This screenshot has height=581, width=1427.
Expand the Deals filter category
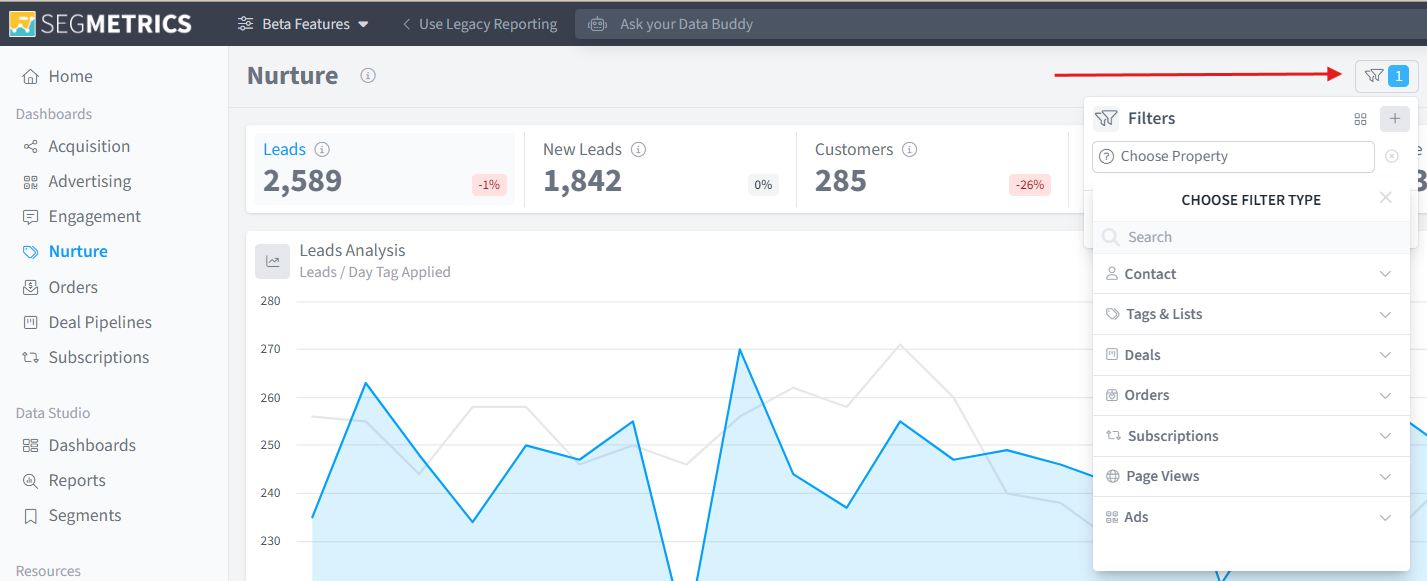[1251, 355]
